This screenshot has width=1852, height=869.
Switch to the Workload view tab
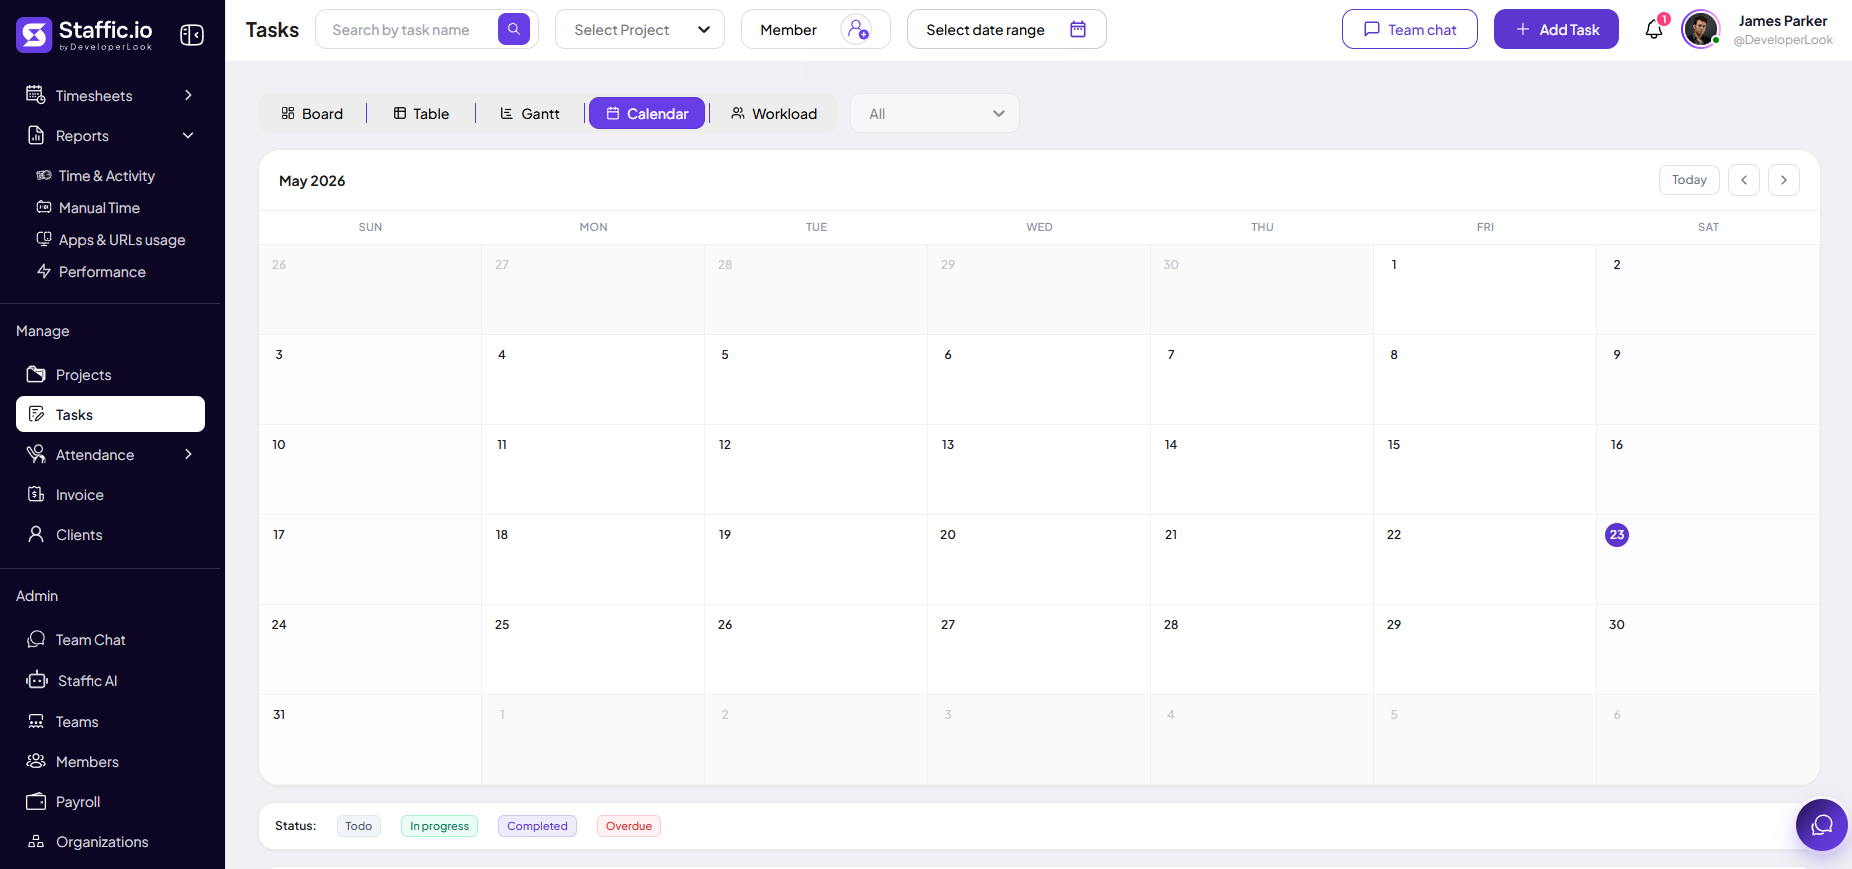pyautogui.click(x=774, y=113)
